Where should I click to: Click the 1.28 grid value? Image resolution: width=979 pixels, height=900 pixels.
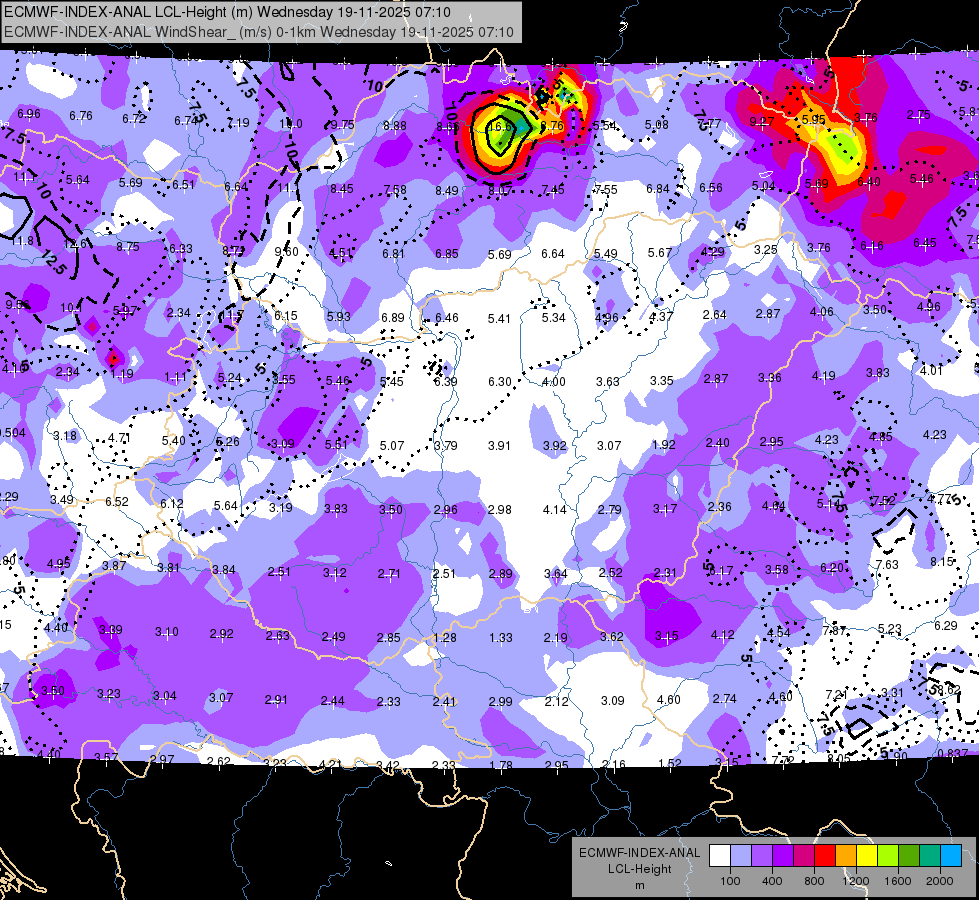(x=445, y=638)
